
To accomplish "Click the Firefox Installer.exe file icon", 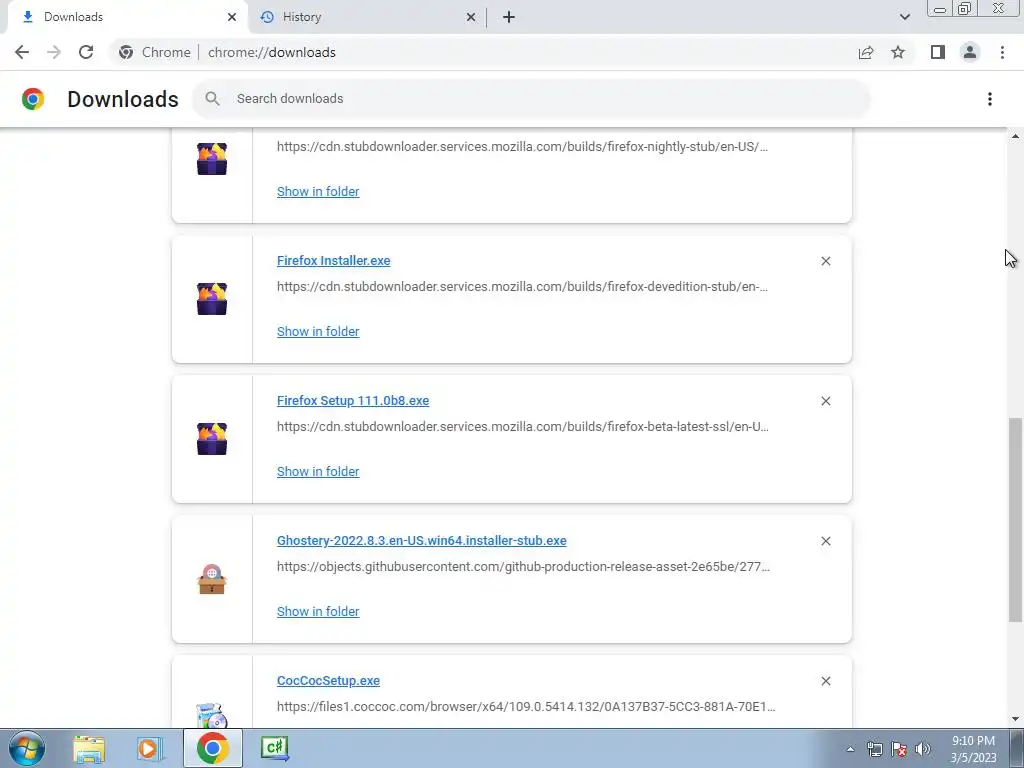I will pos(212,299).
